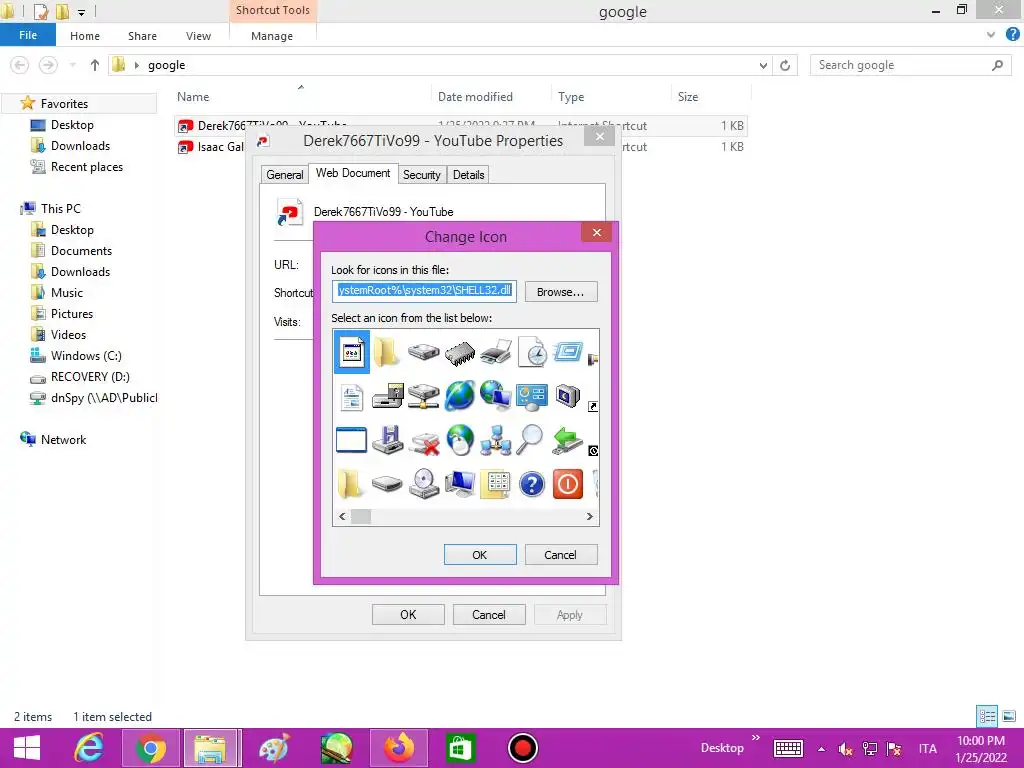Select the Internet Explorer globe icon
Screen dimensions: 1024x768
460,396
